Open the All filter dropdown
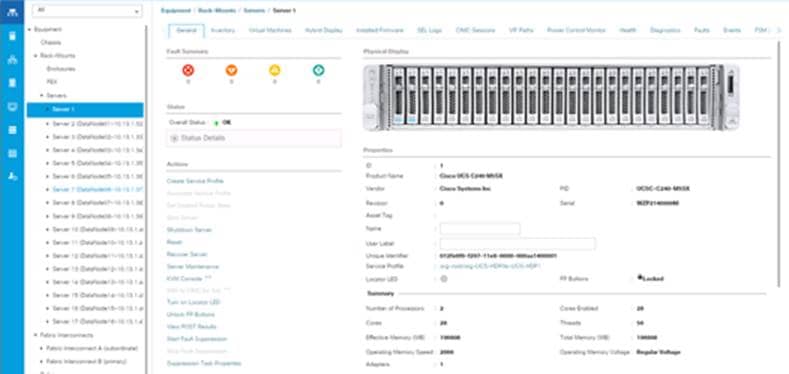 [87, 11]
